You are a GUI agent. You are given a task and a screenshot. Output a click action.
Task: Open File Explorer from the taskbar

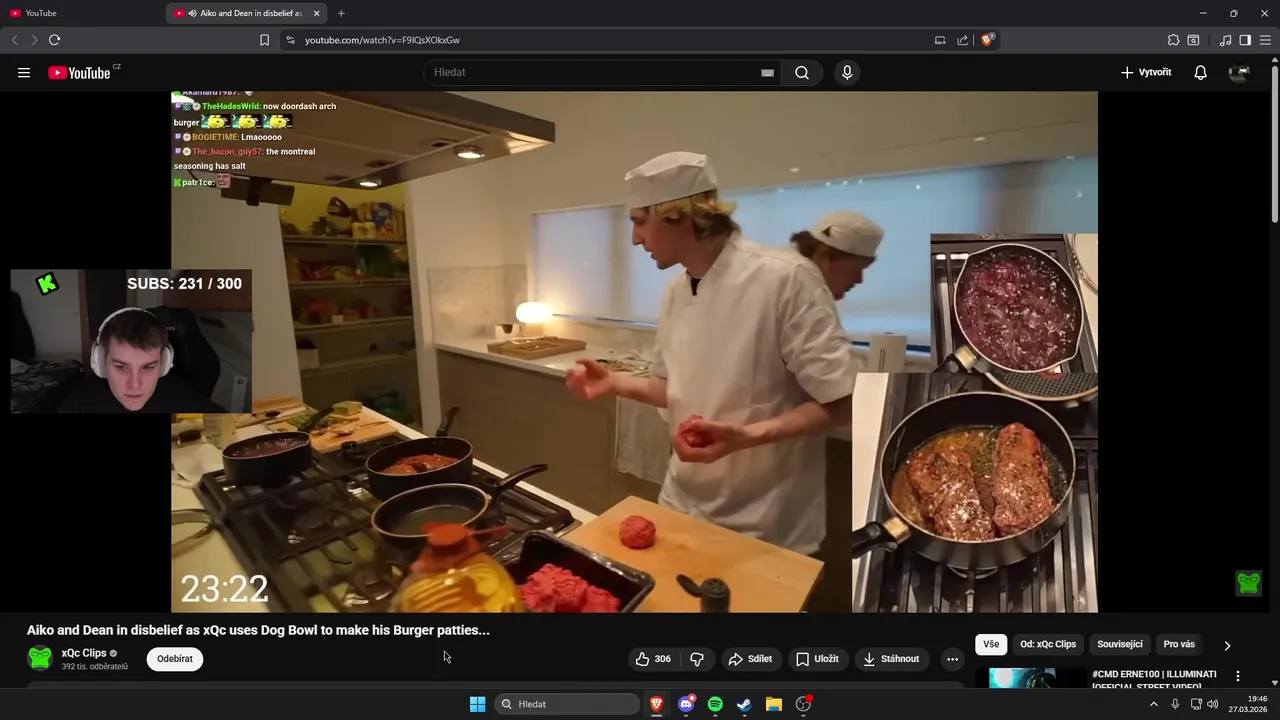pos(773,704)
